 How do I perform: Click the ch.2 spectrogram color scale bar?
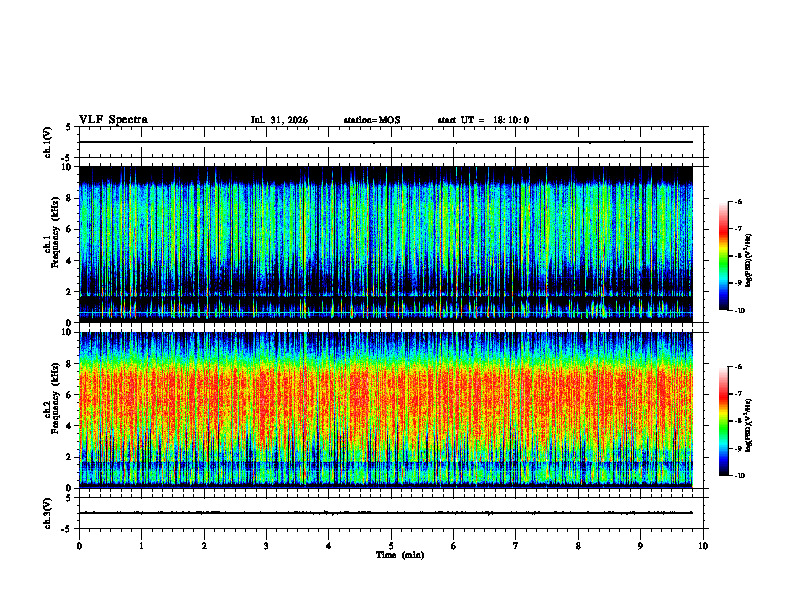point(723,421)
